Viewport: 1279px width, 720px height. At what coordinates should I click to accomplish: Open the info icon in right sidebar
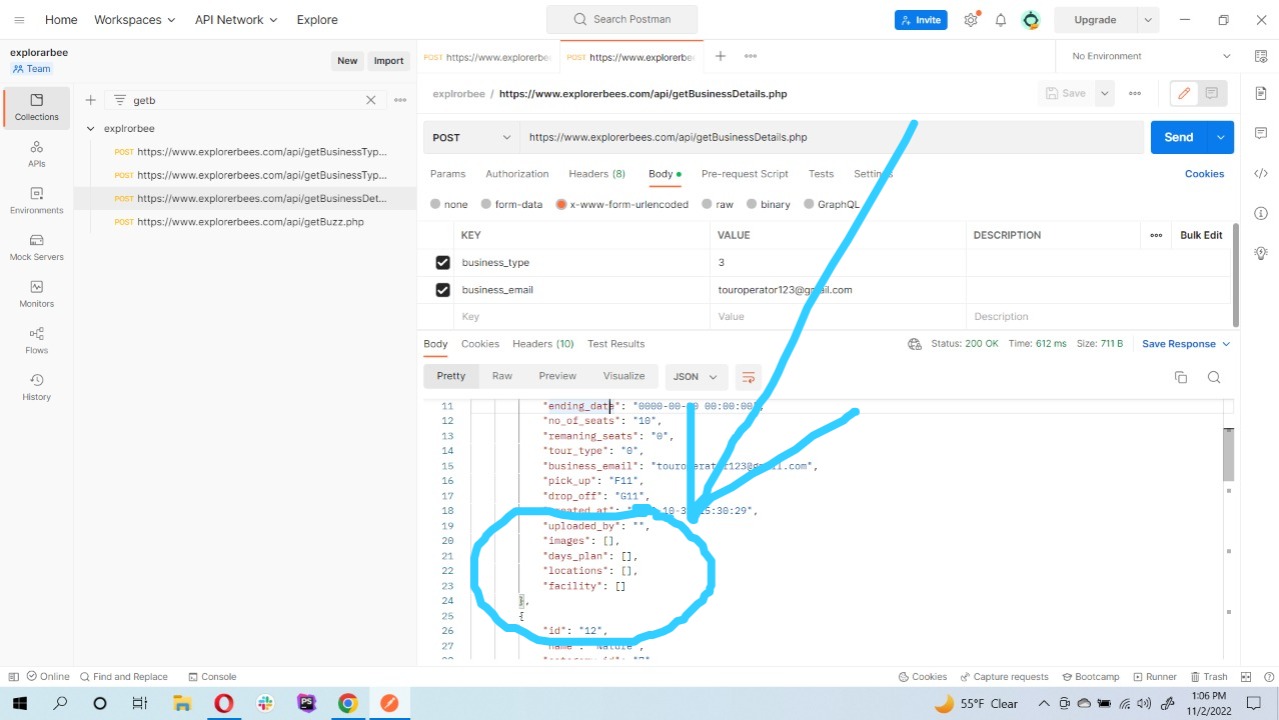[x=1261, y=213]
